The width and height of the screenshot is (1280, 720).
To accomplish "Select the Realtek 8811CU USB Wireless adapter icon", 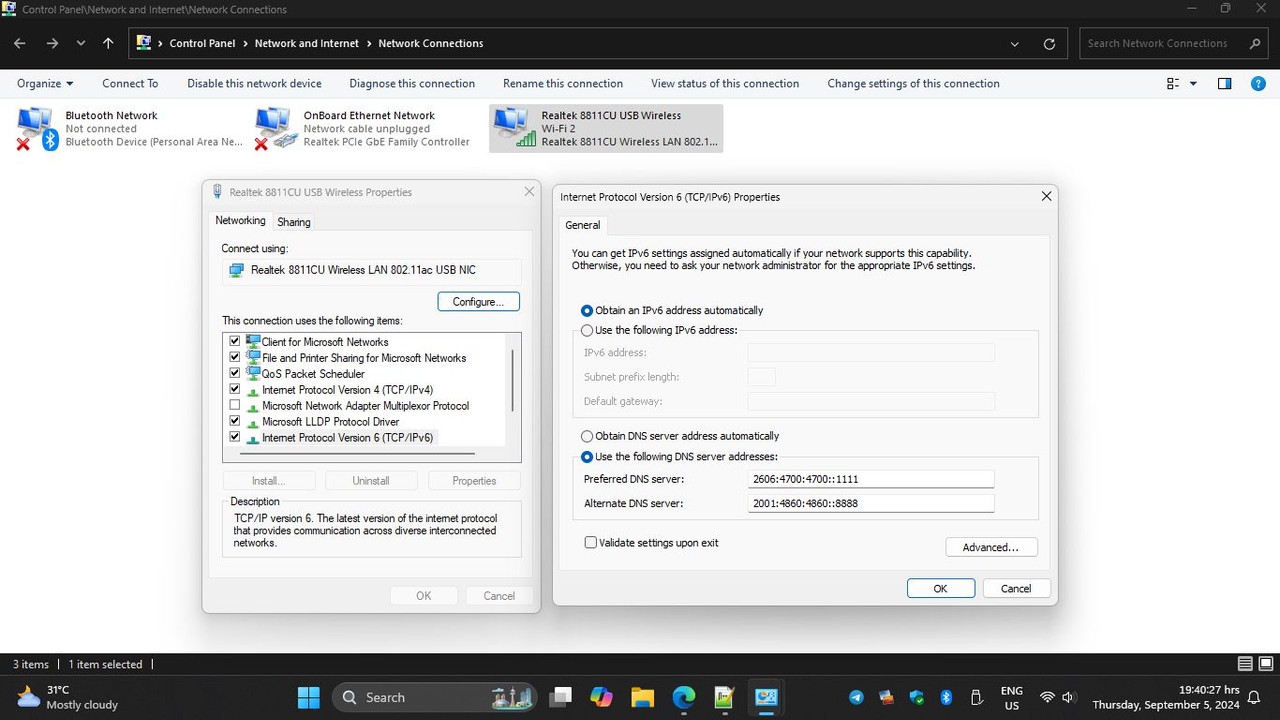I will coord(513,128).
